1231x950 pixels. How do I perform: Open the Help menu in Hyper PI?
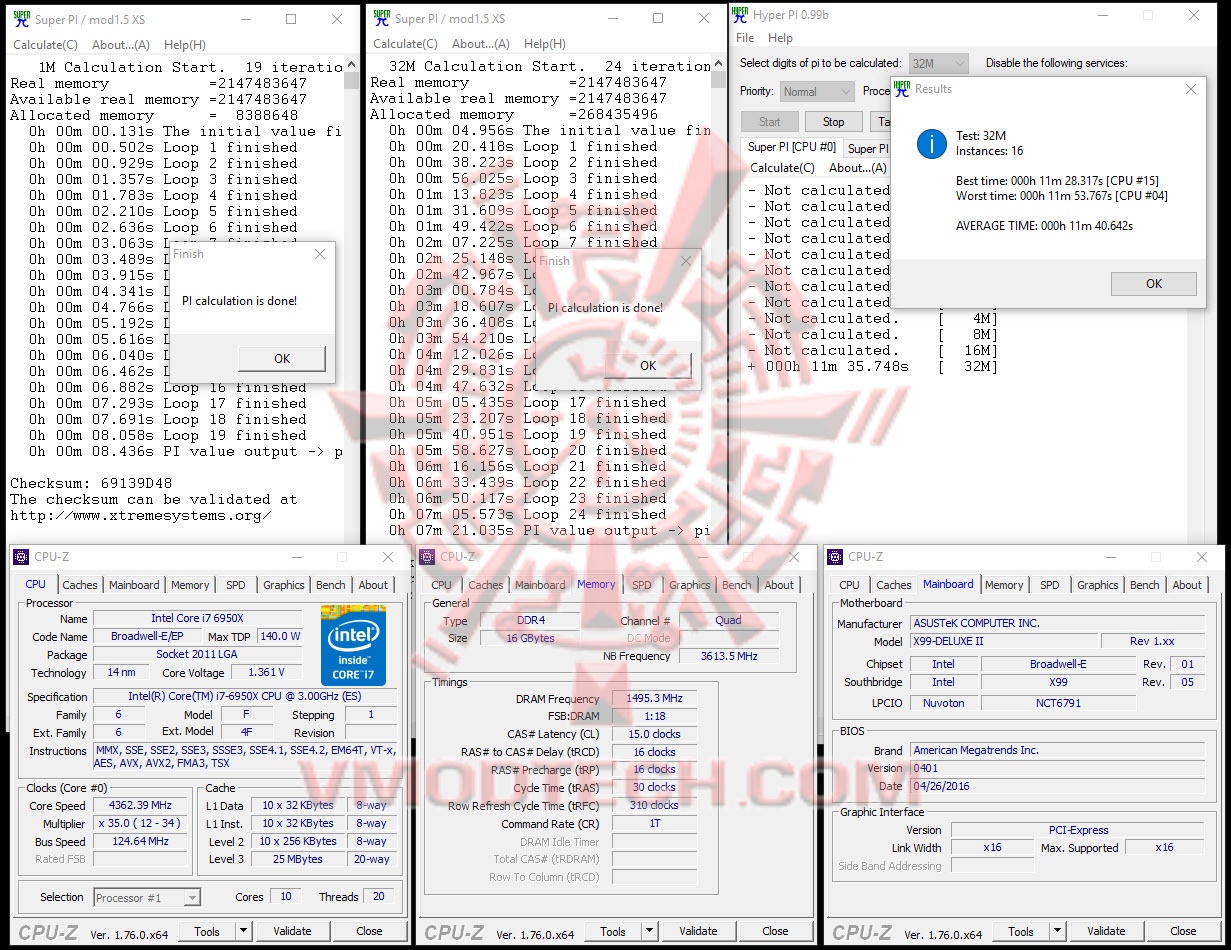tap(780, 38)
